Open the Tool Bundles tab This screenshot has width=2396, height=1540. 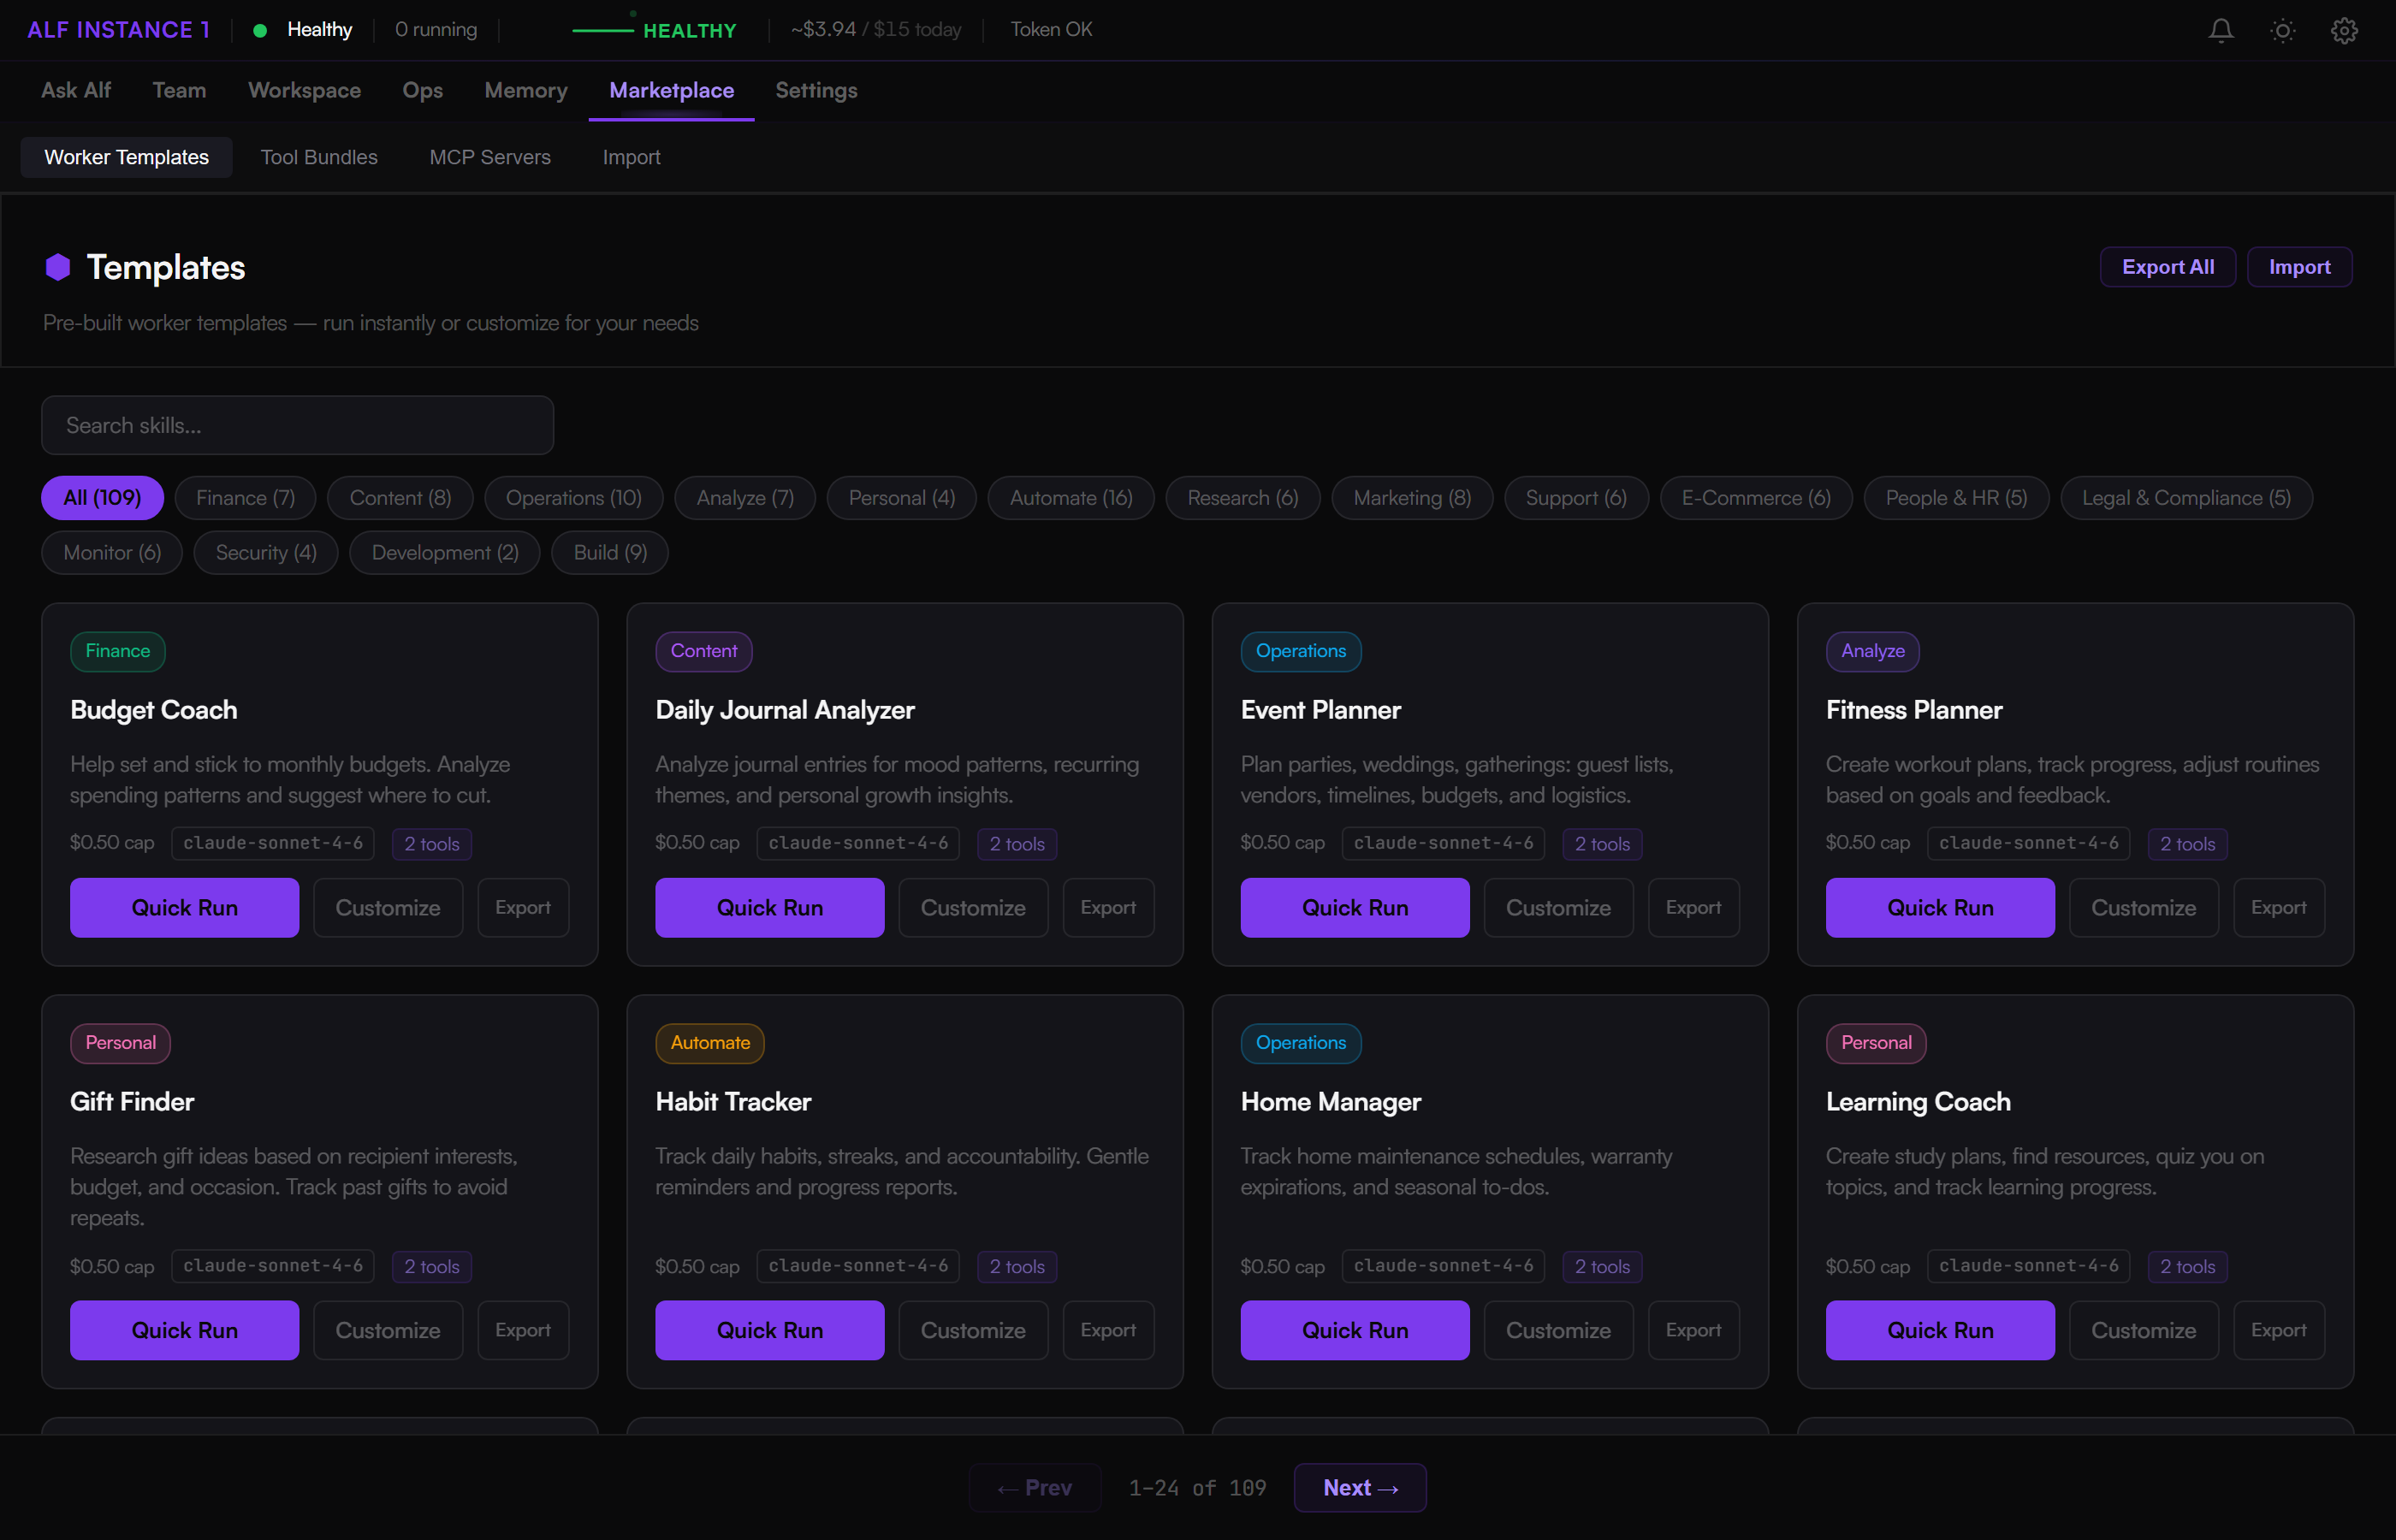click(319, 157)
